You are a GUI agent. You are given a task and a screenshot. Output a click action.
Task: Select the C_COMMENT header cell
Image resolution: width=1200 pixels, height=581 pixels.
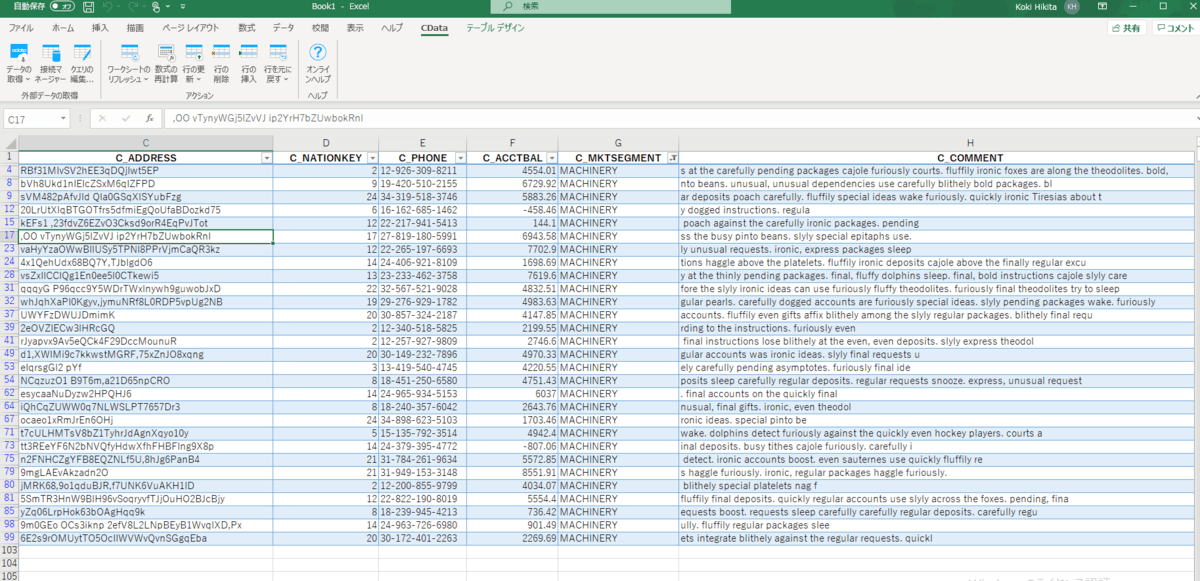[x=936, y=158]
